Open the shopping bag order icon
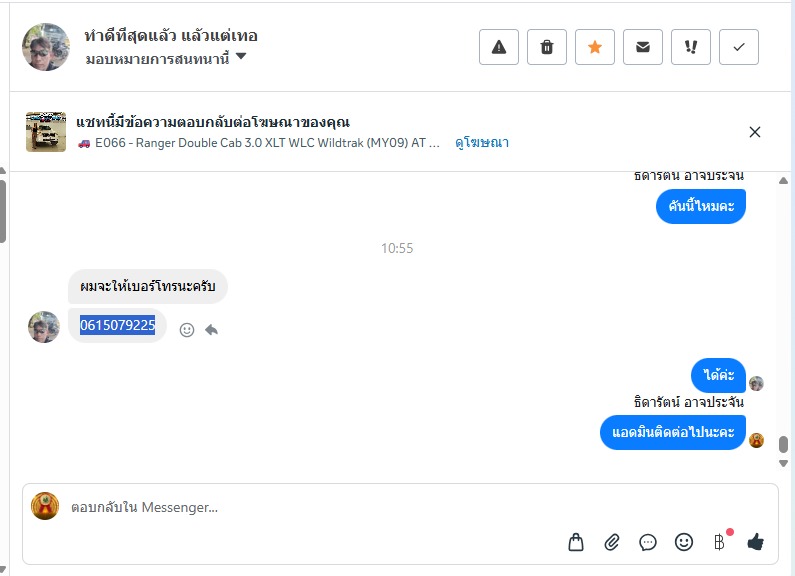The height and width of the screenshot is (576, 795). point(576,542)
